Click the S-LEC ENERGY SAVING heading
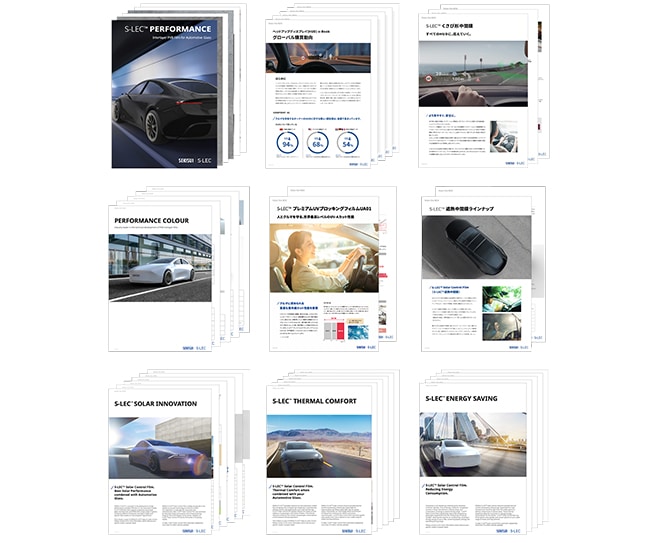Image resolution: width=660 pixels, height=543 pixels. [461, 399]
